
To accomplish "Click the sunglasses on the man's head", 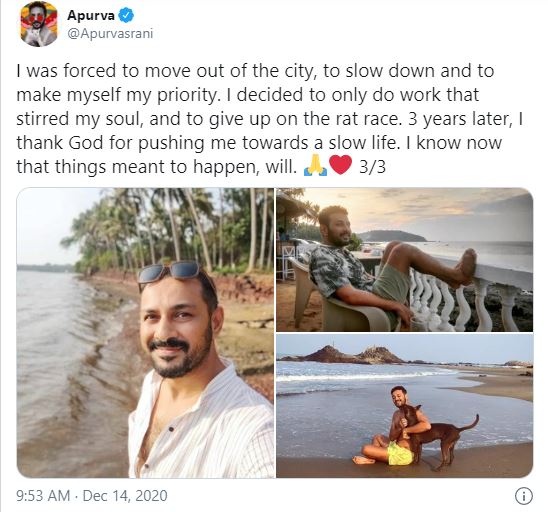I will (x=171, y=272).
